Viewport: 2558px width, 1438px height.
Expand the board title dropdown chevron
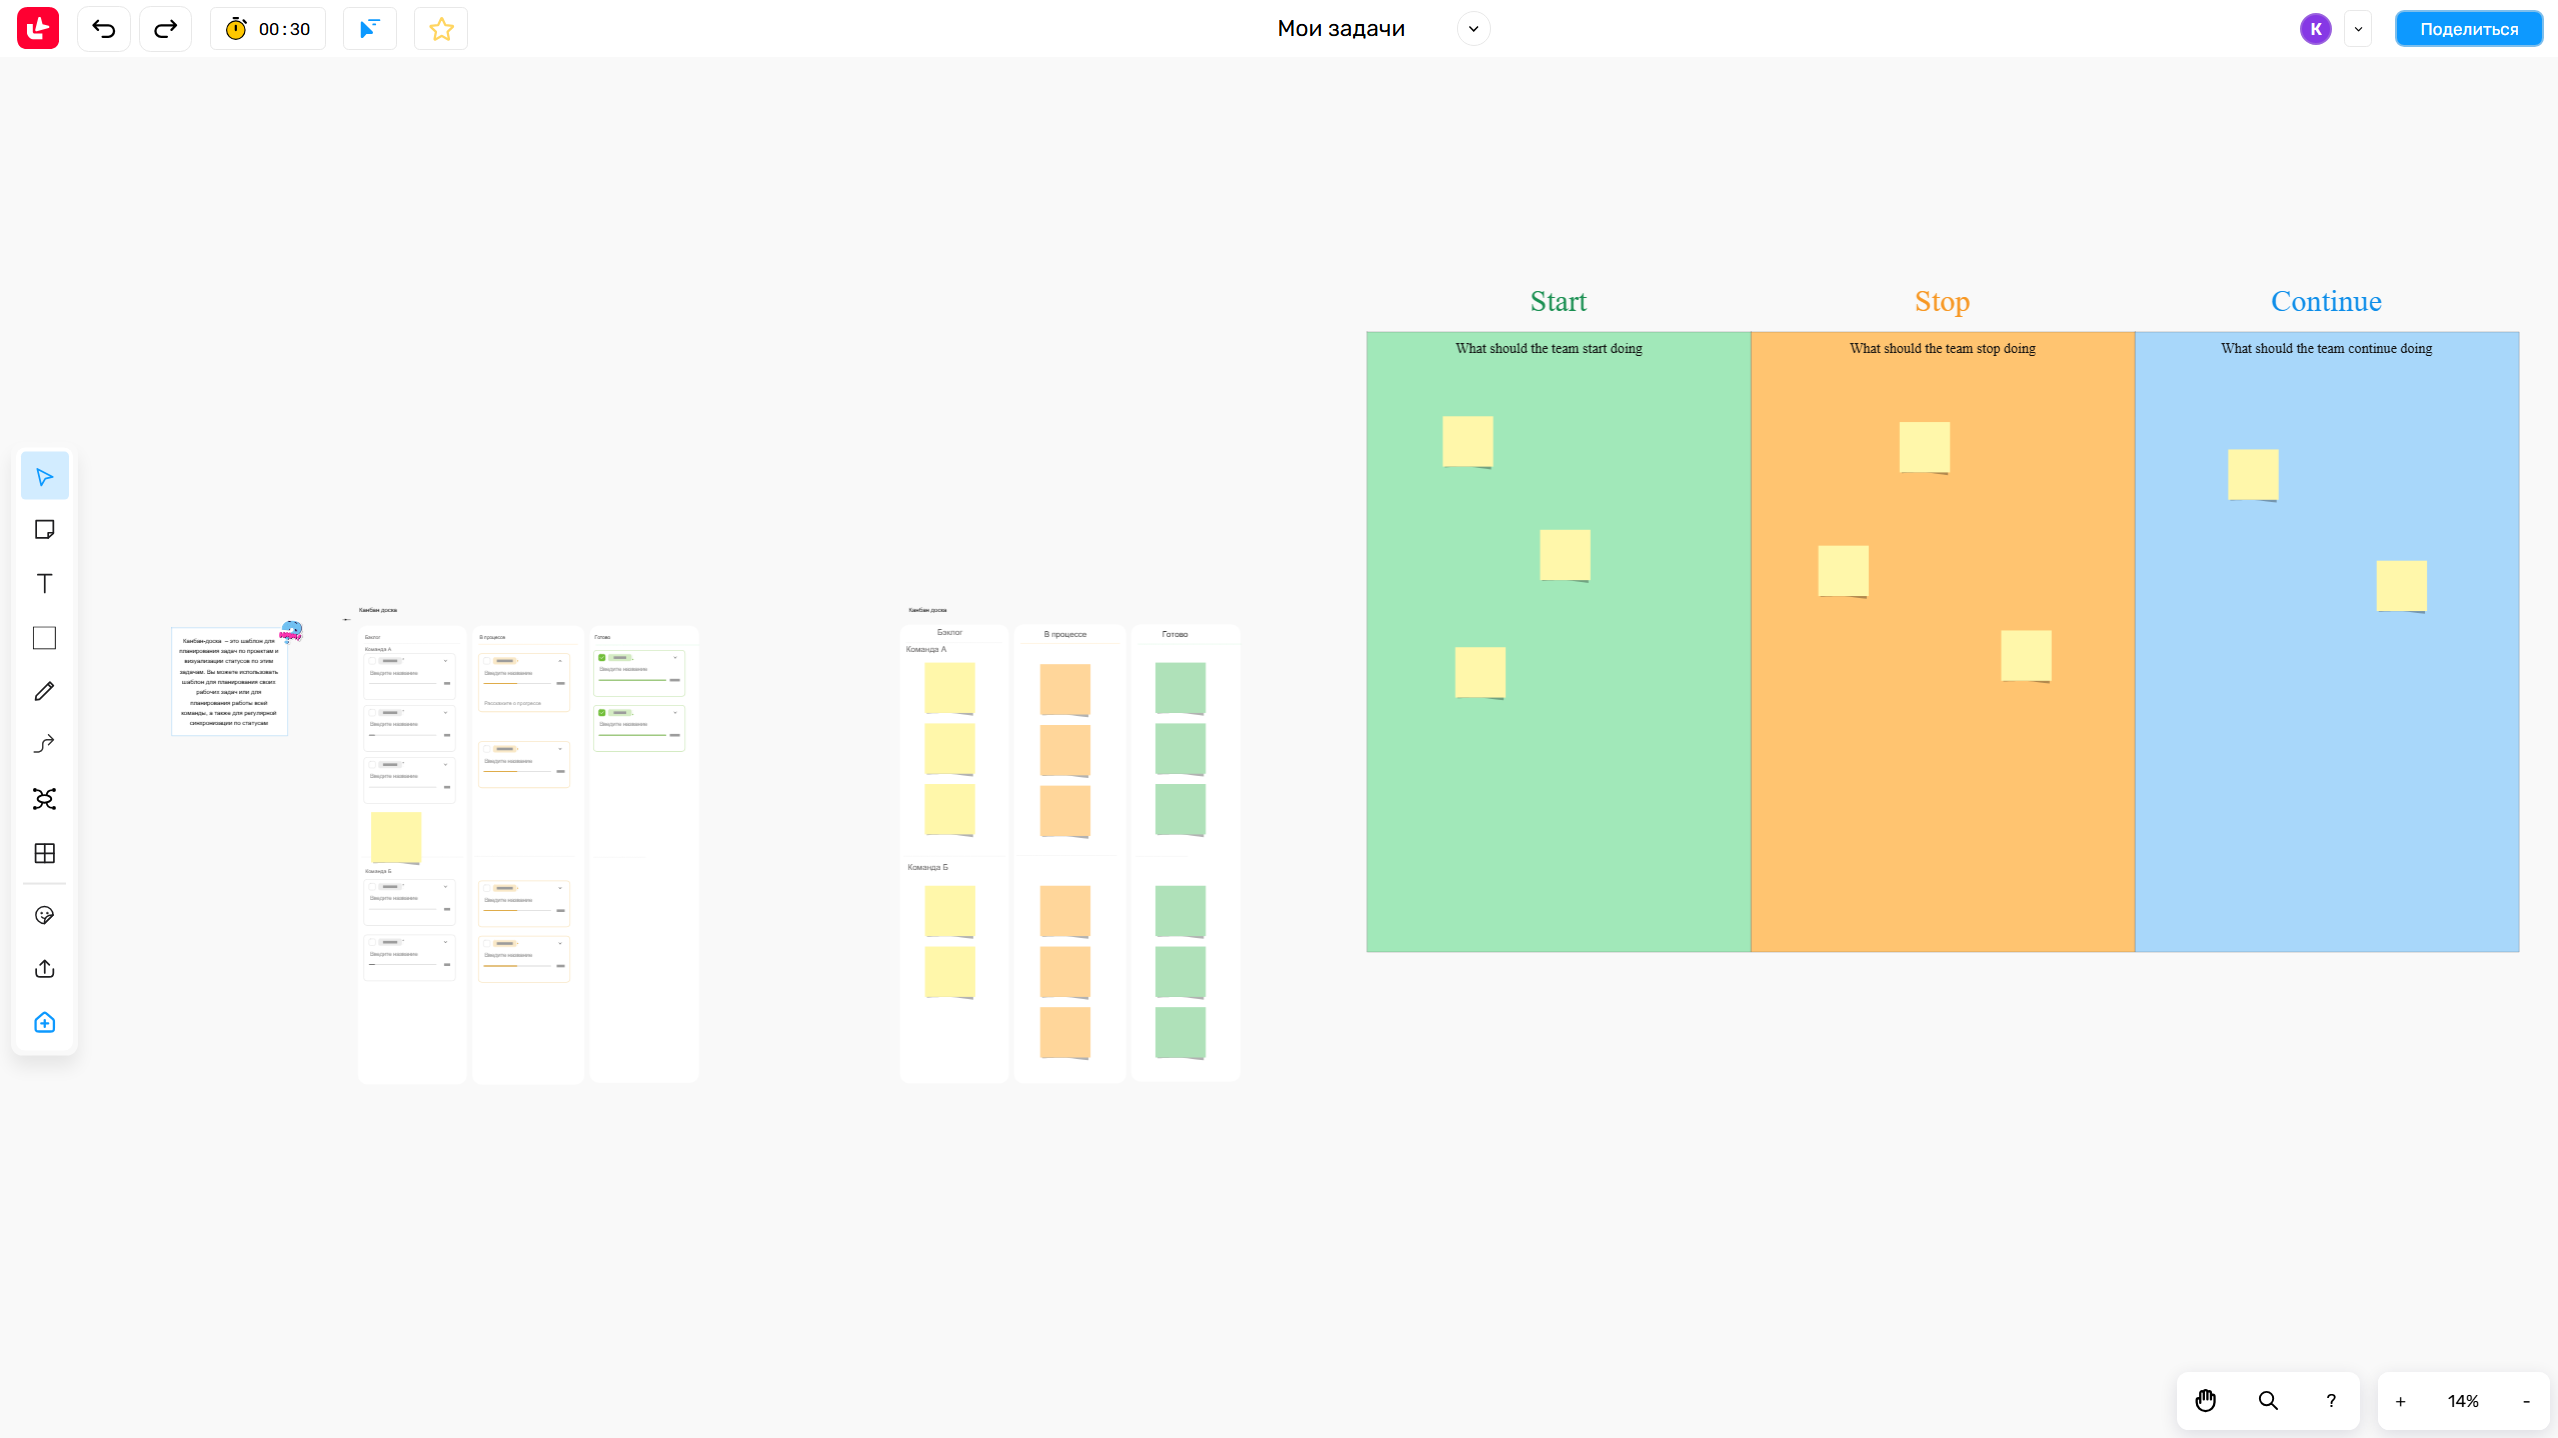[x=1473, y=29]
